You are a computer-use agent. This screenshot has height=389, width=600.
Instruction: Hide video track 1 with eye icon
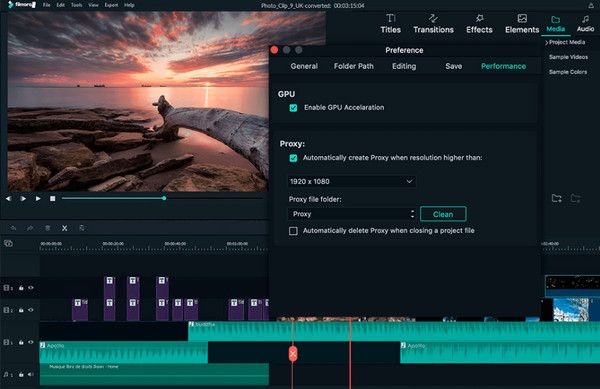point(31,342)
